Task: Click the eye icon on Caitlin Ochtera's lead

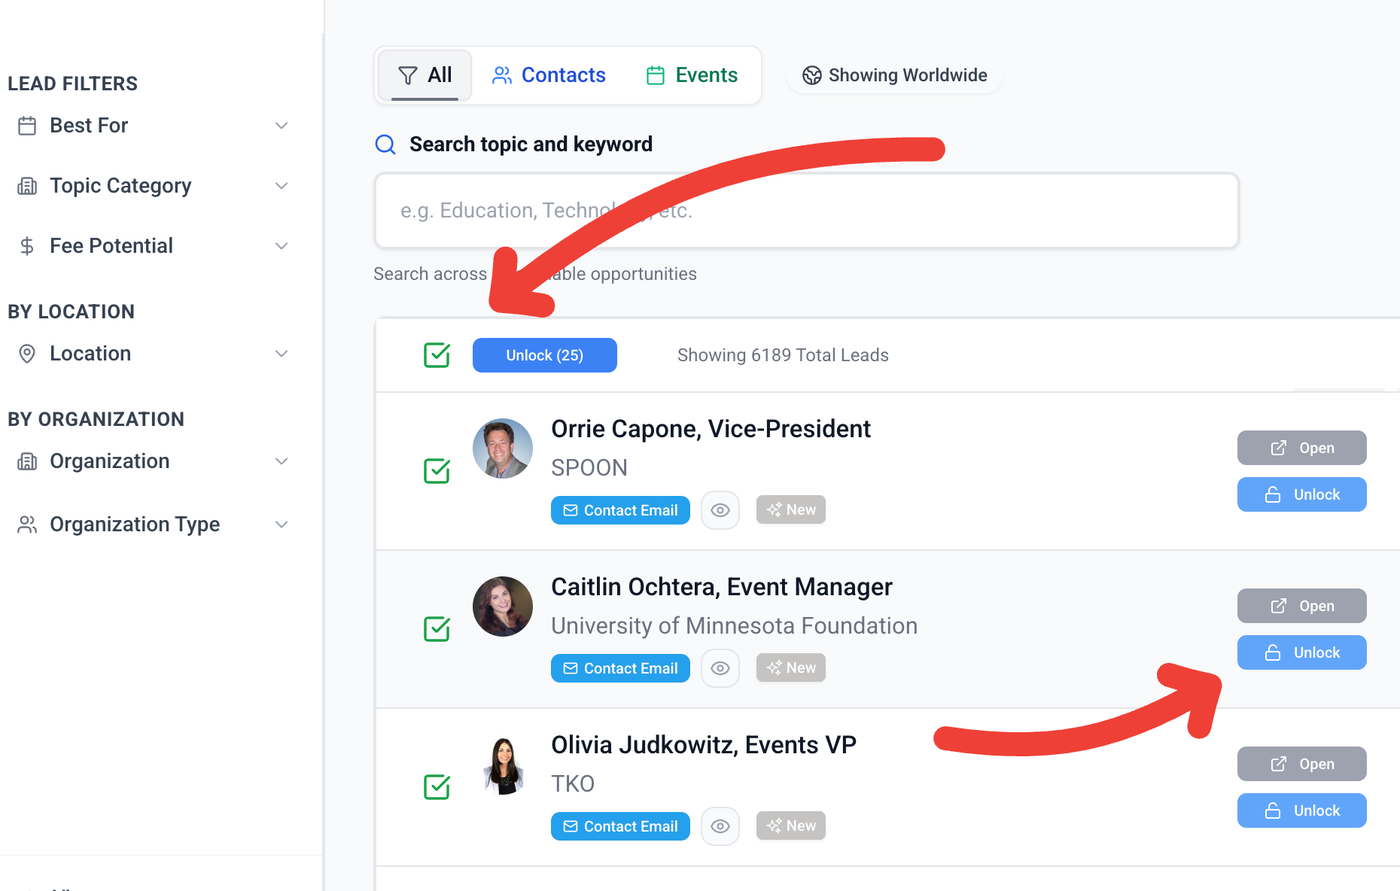Action: [720, 668]
